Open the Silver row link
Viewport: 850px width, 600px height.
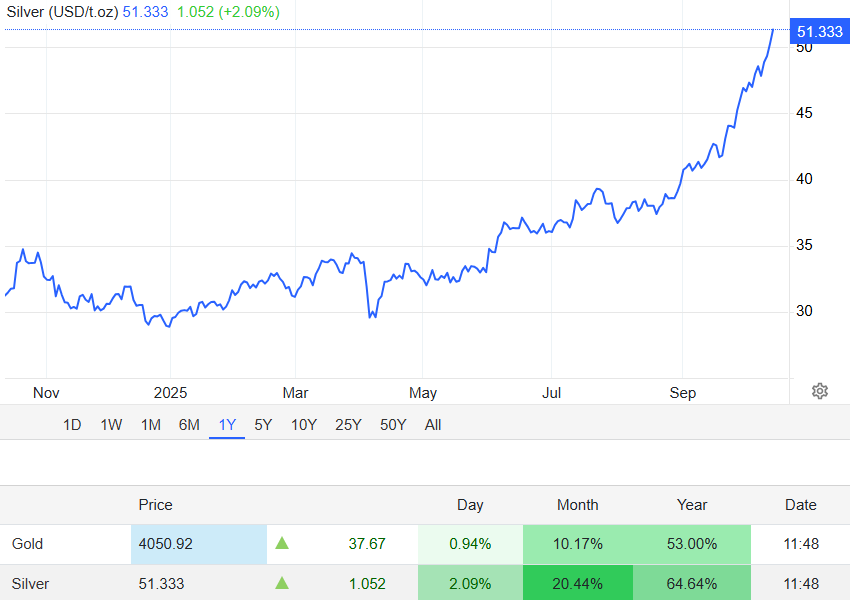point(30,584)
